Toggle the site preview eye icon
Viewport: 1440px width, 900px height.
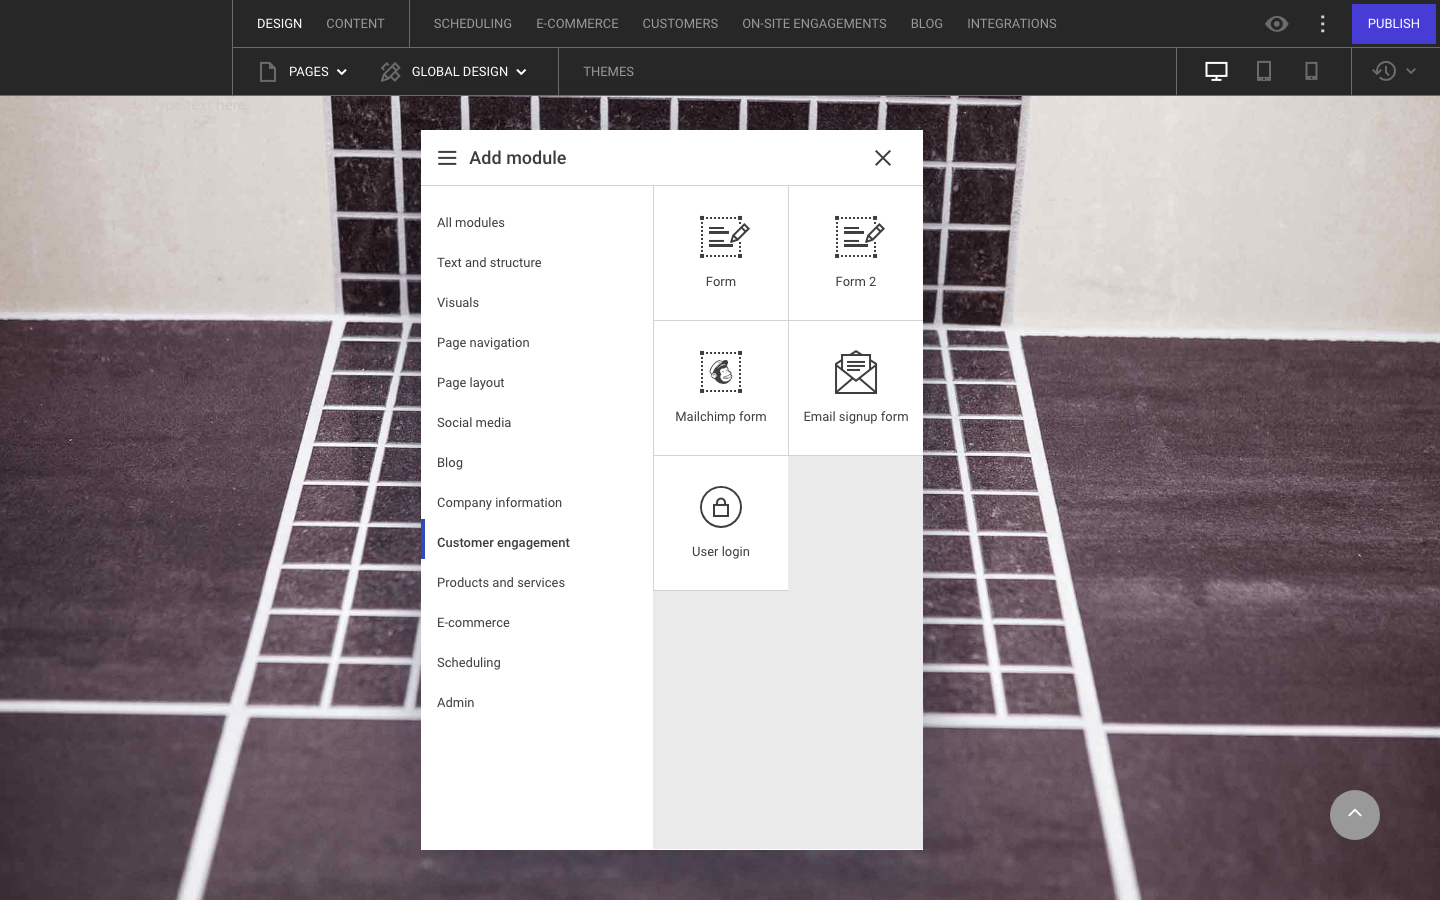(x=1276, y=23)
